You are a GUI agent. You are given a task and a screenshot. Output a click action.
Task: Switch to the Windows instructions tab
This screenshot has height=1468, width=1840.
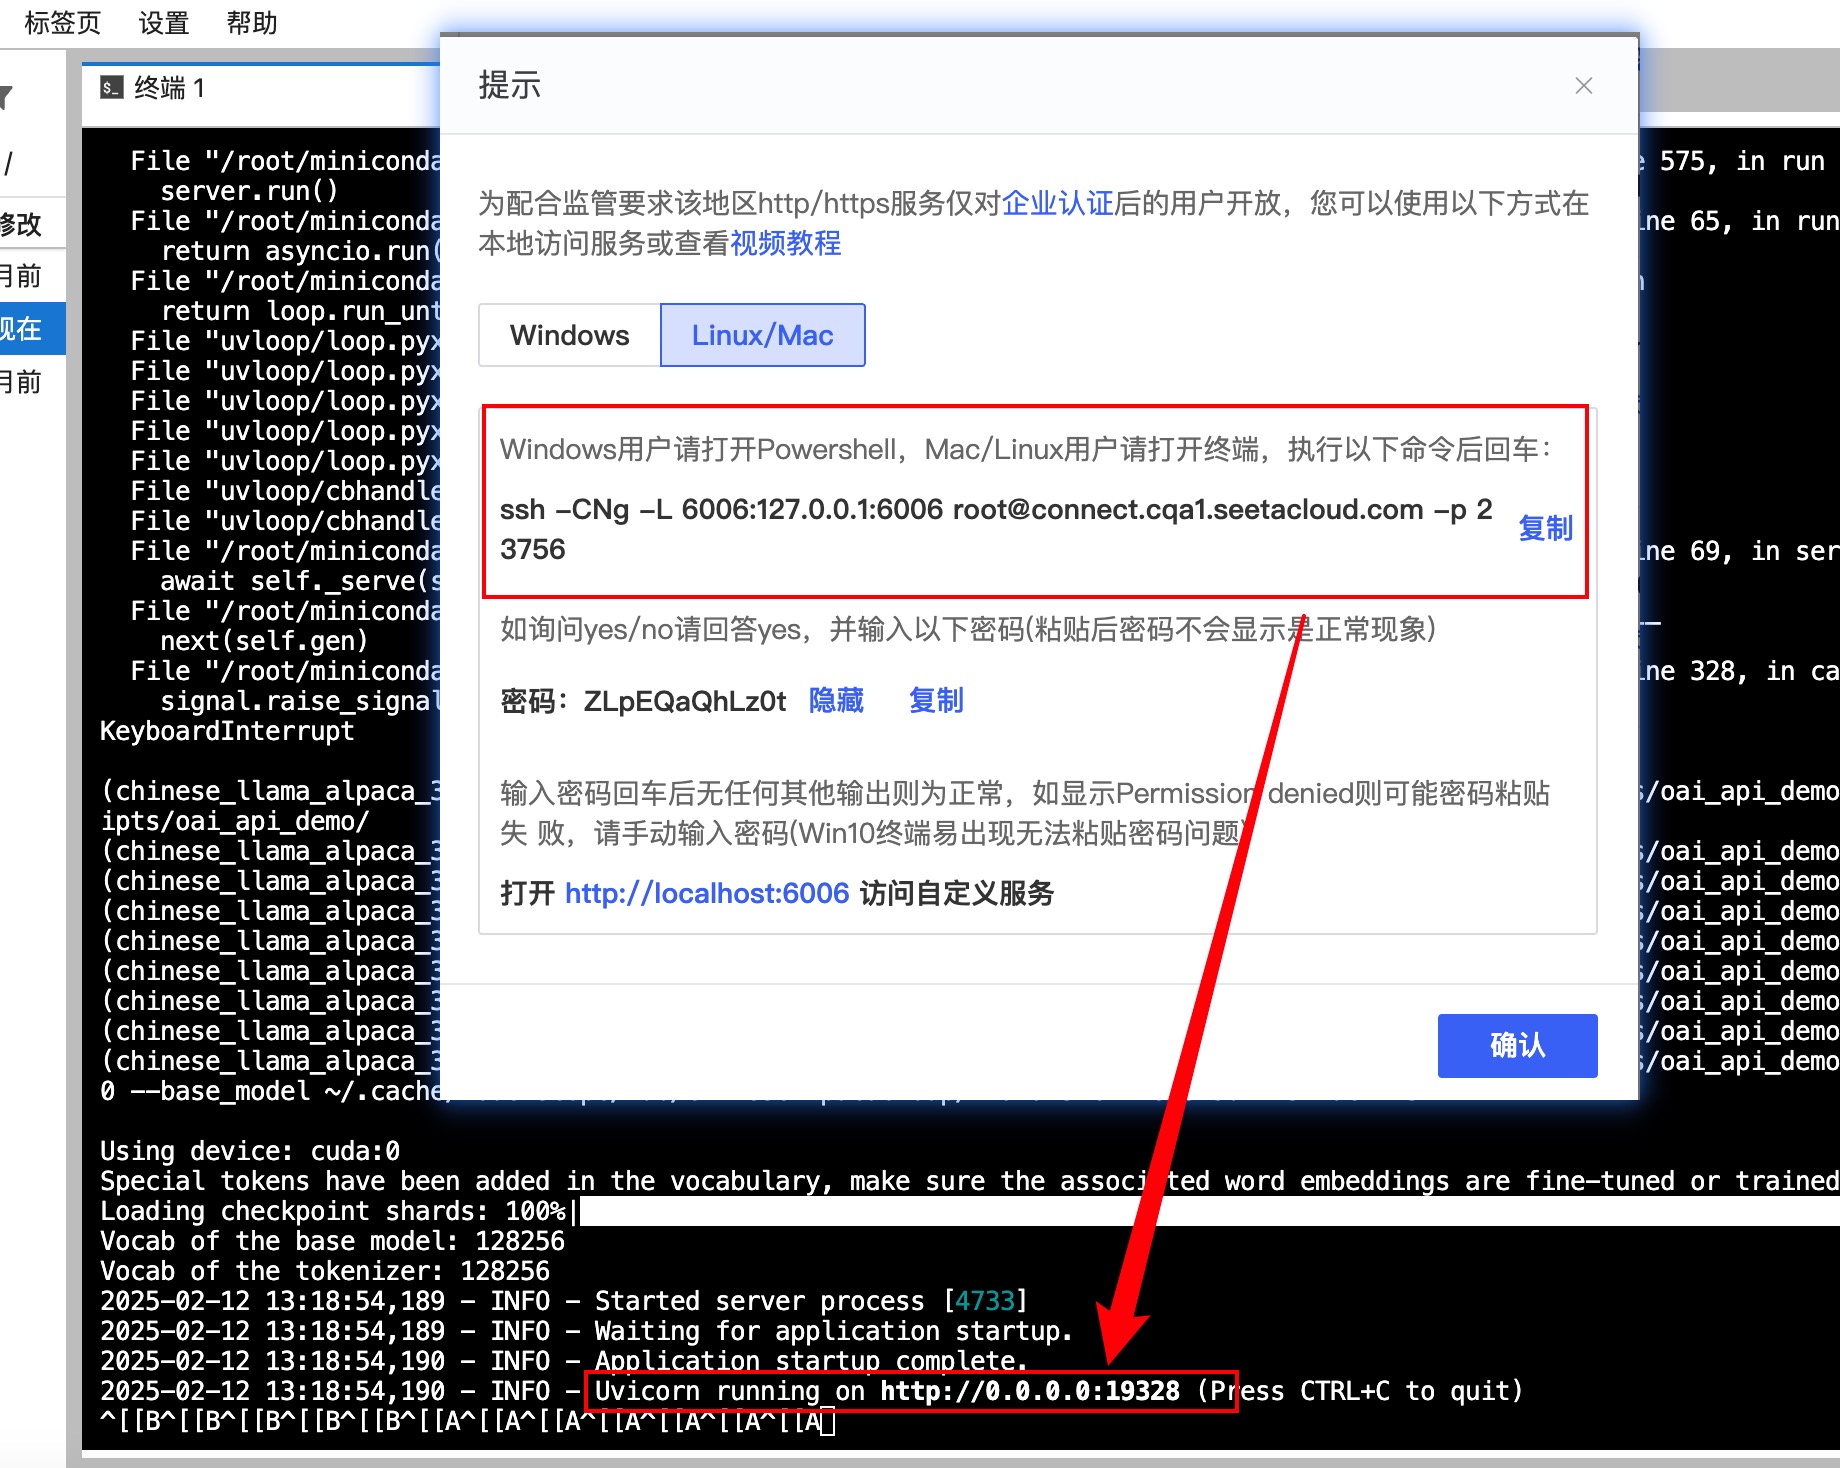pyautogui.click(x=569, y=335)
